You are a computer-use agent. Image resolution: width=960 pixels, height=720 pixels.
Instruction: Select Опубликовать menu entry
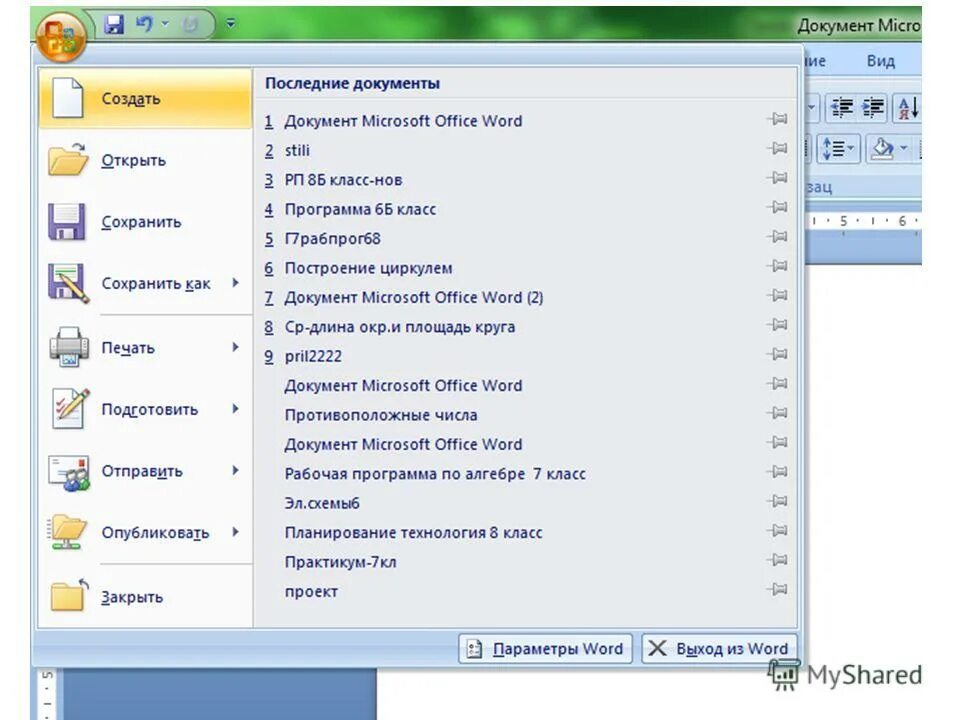click(x=145, y=532)
